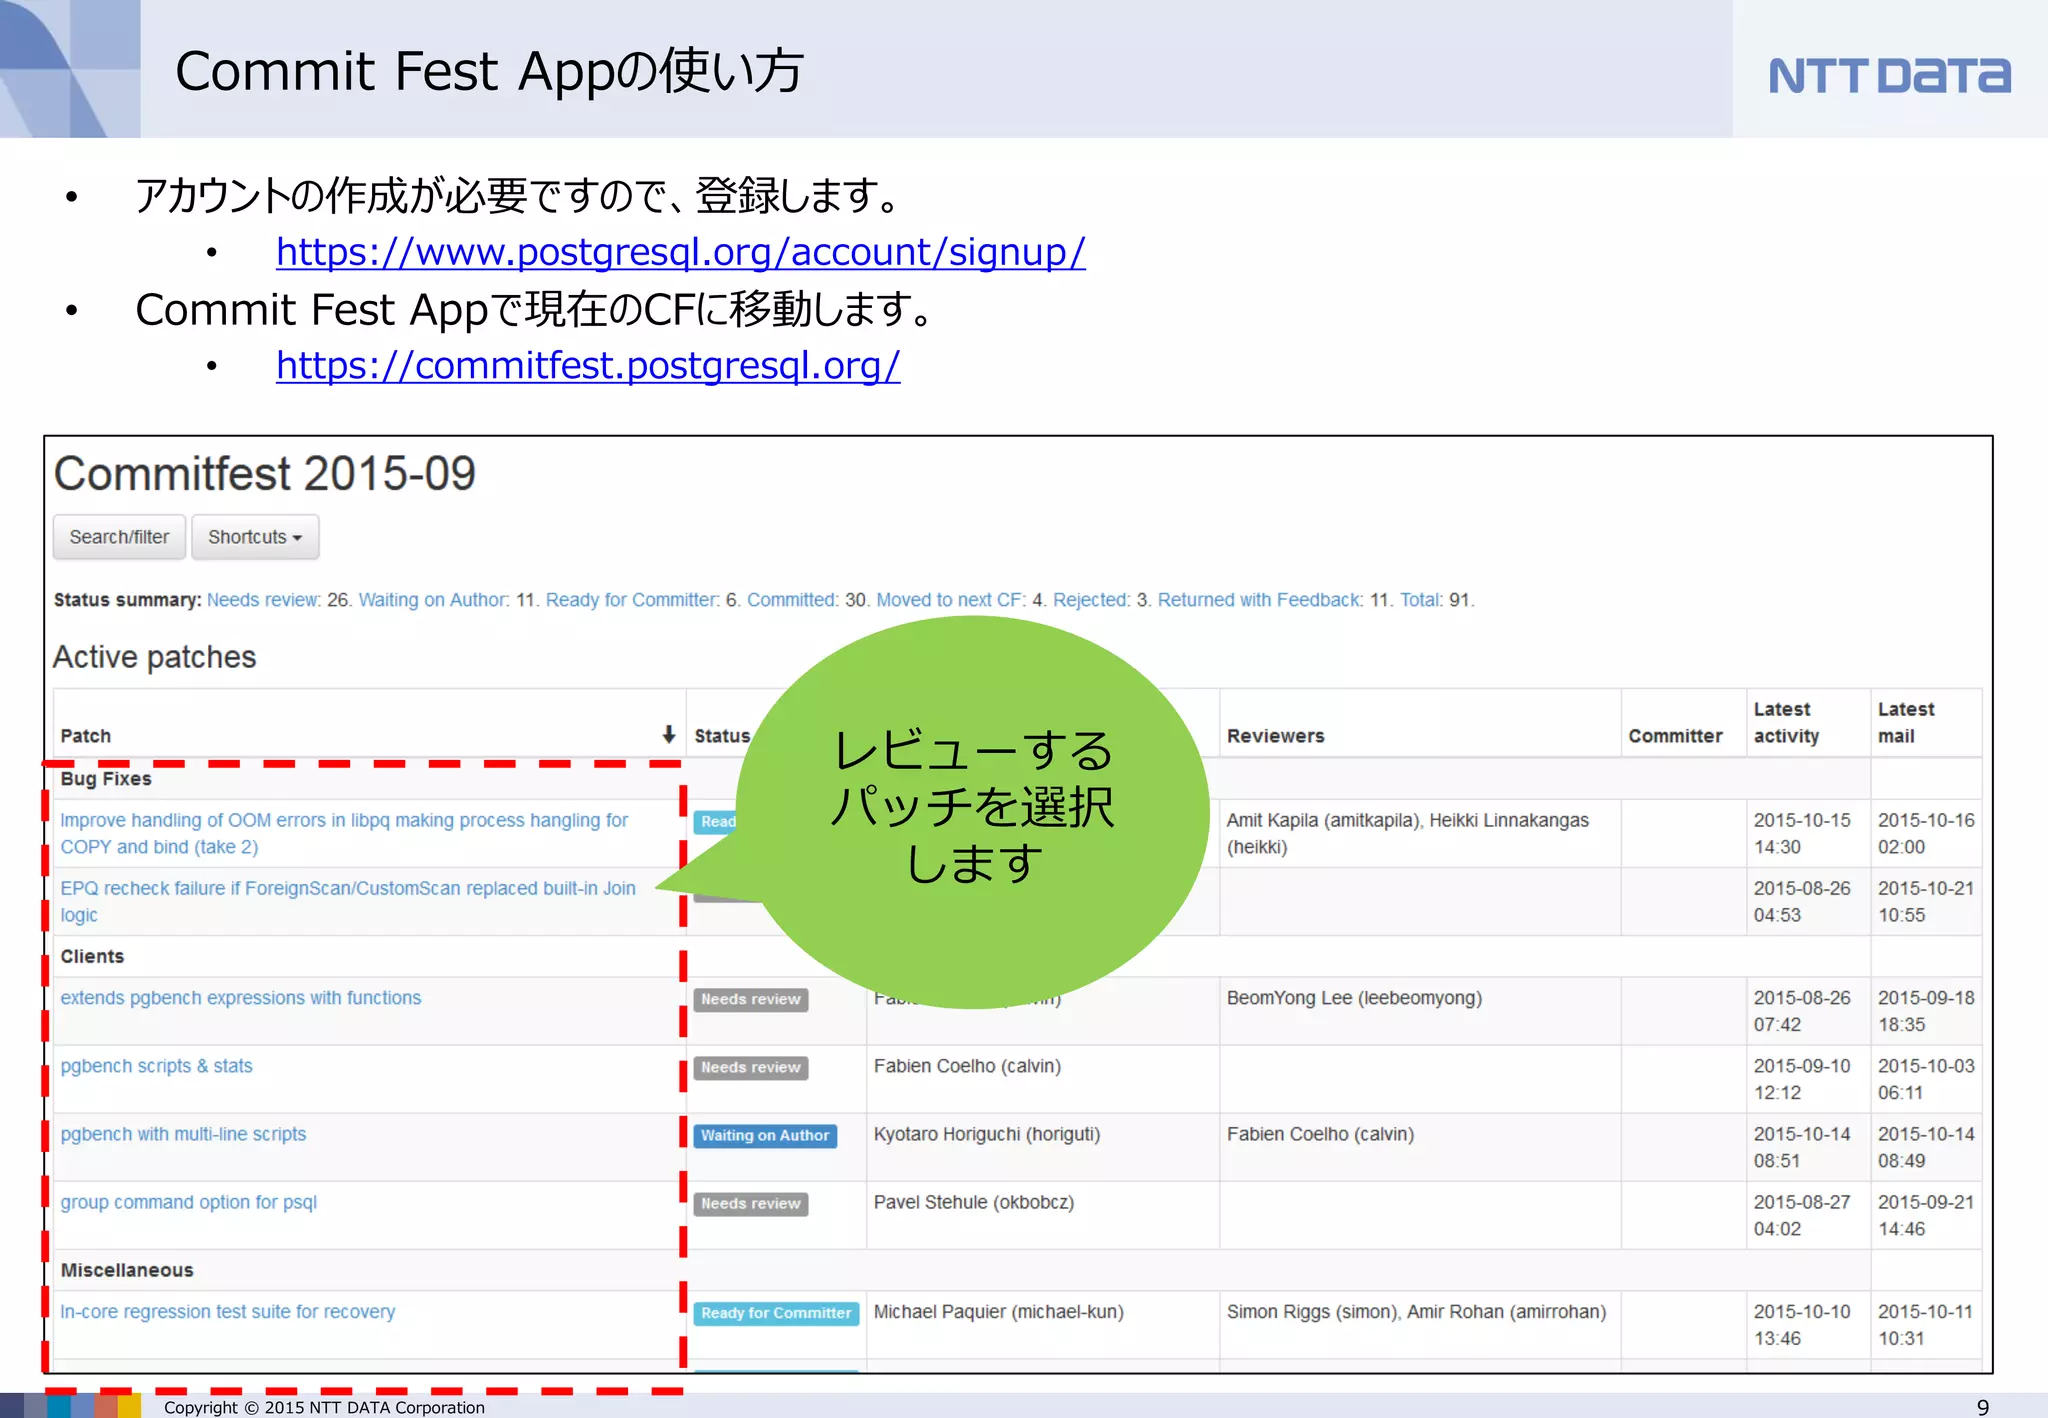Click the Committer column header
The image size is (2048, 1418).
point(1676,736)
